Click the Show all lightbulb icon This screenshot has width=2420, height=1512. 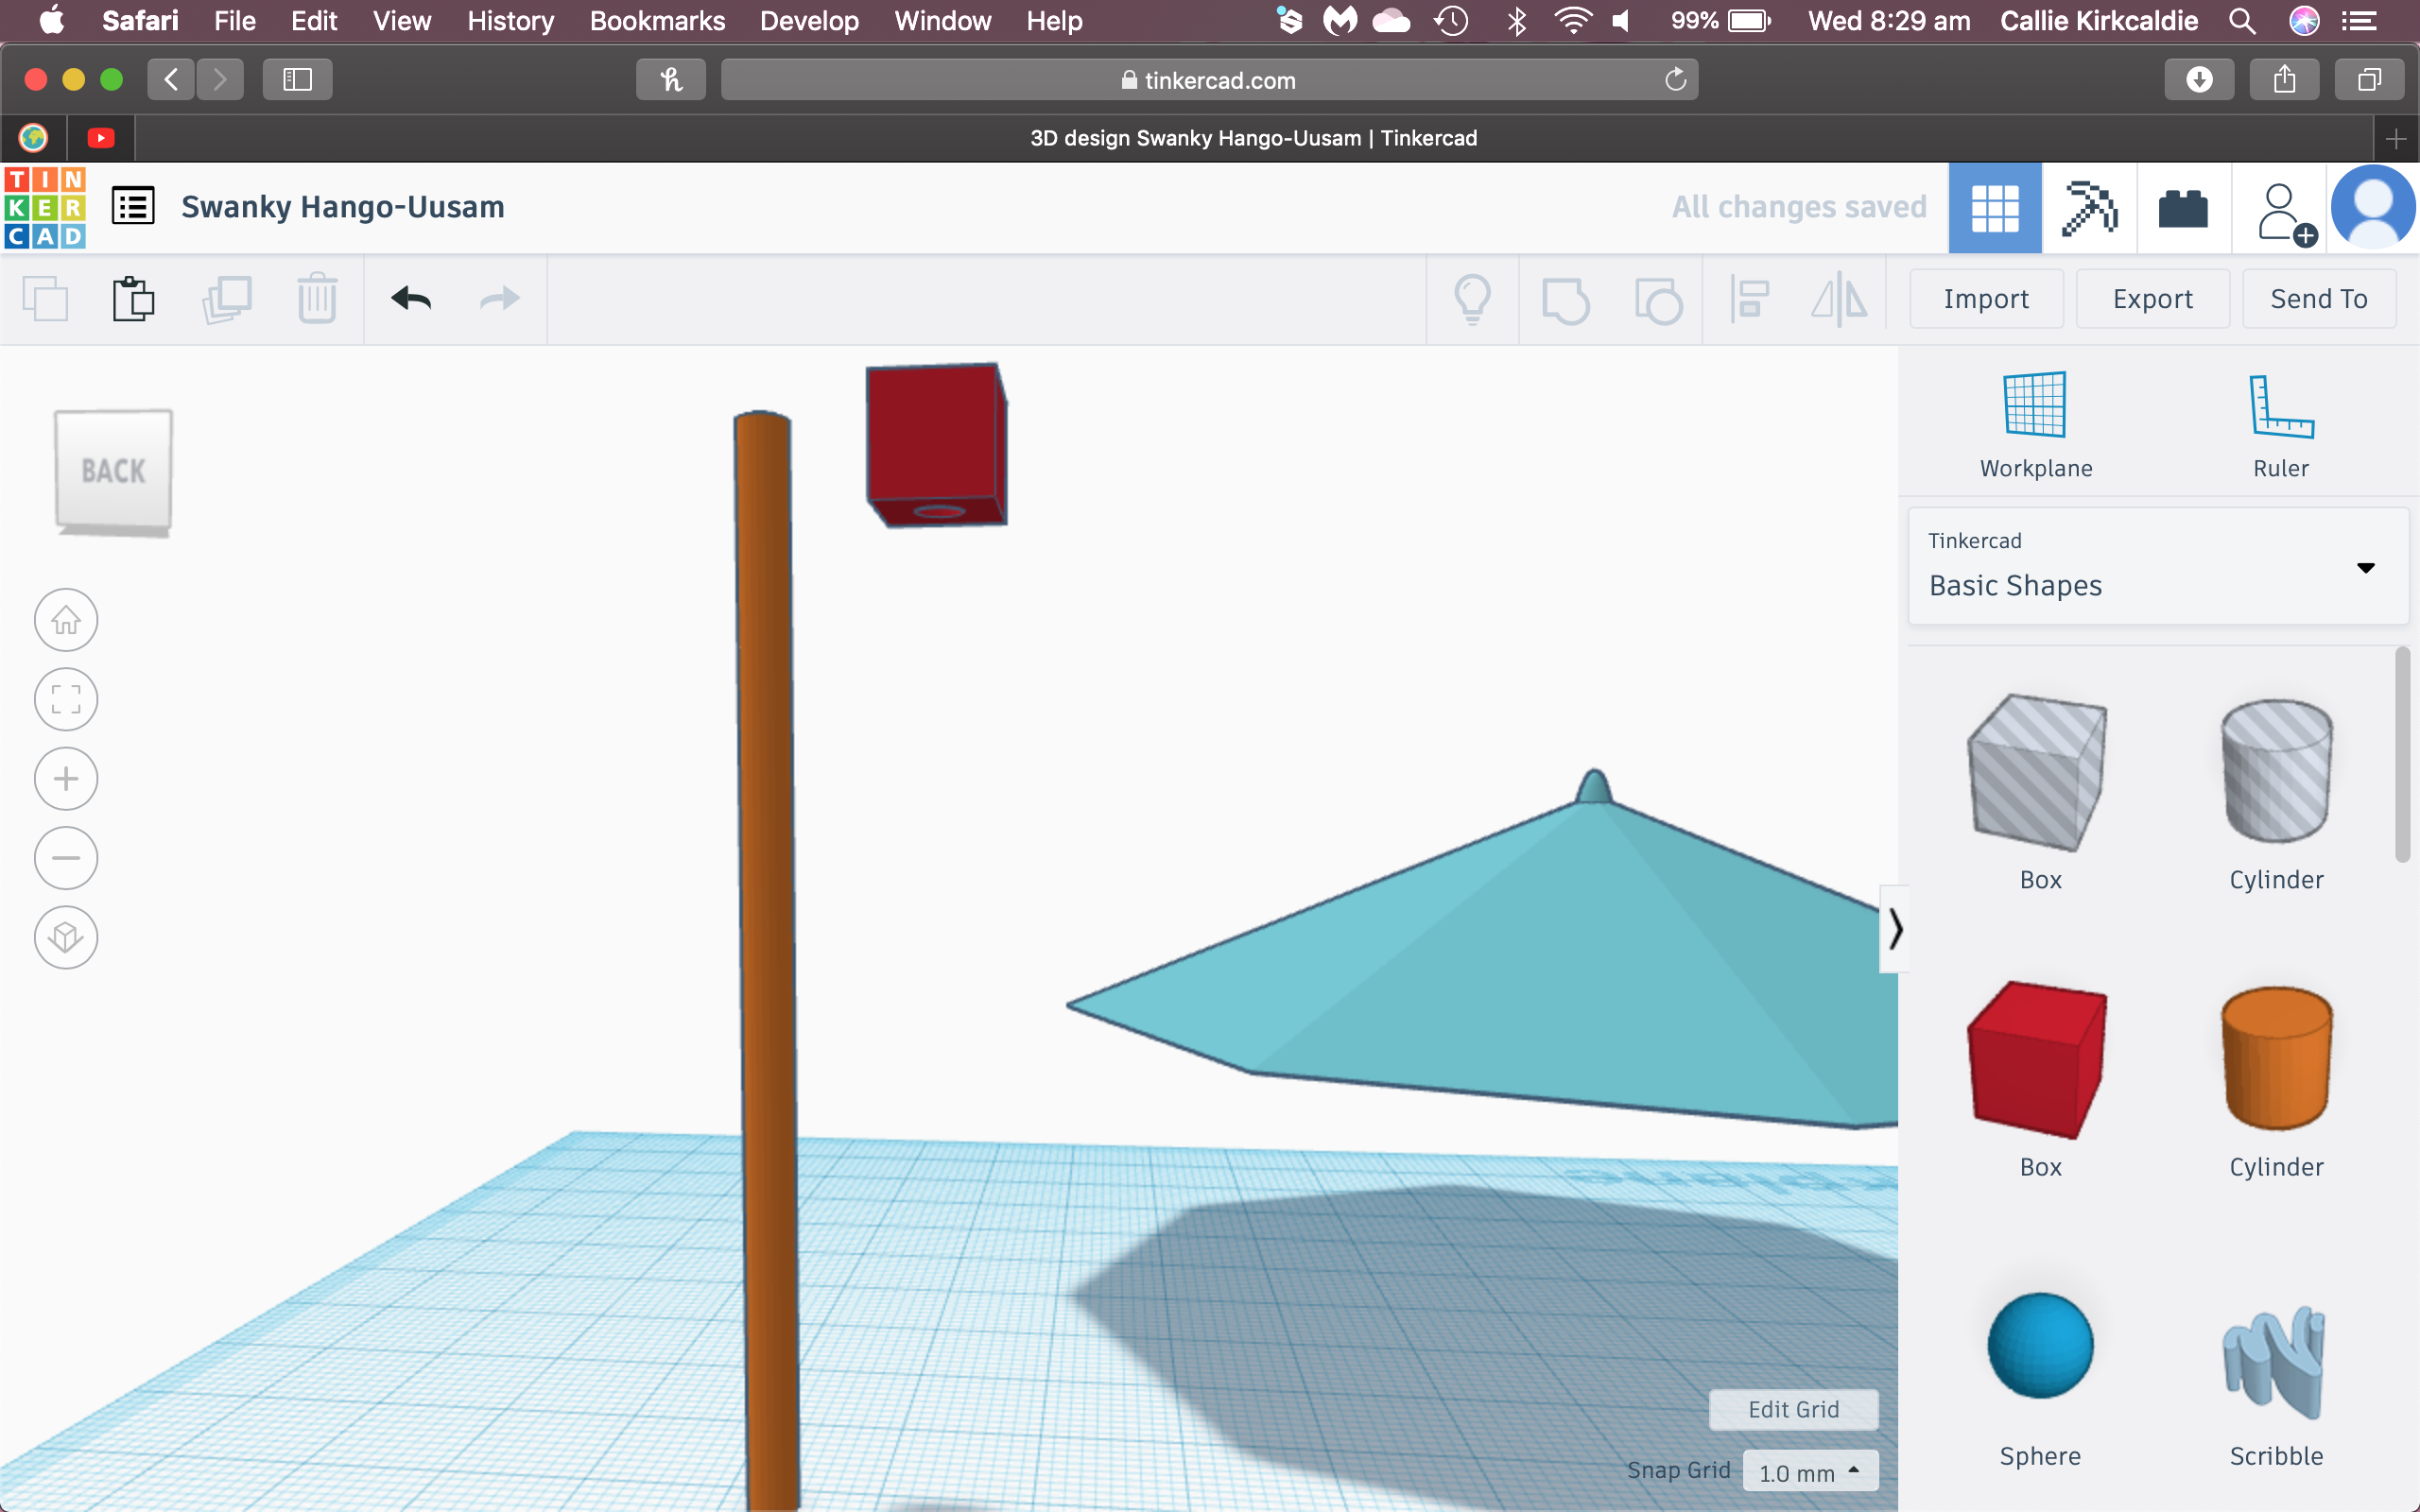pyautogui.click(x=1472, y=299)
